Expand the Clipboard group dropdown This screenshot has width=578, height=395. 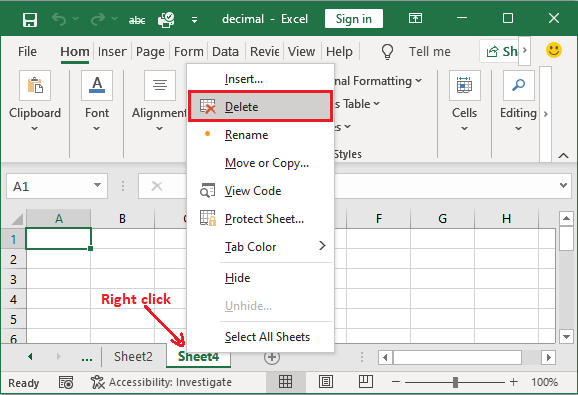pyautogui.click(x=34, y=129)
